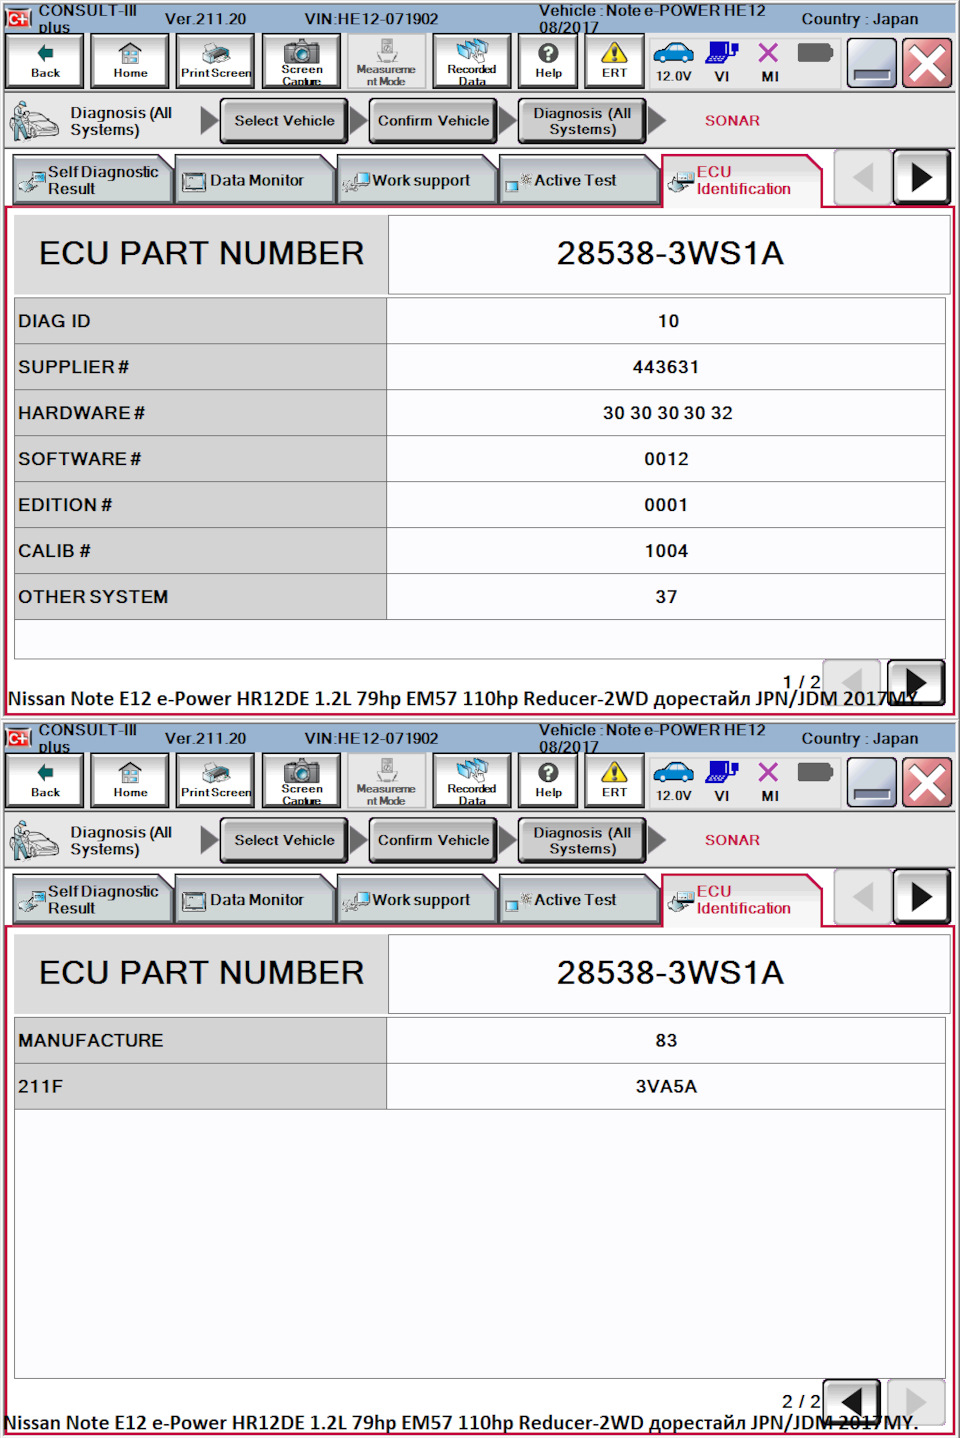Open Screen Capture in the lower window

click(x=301, y=780)
